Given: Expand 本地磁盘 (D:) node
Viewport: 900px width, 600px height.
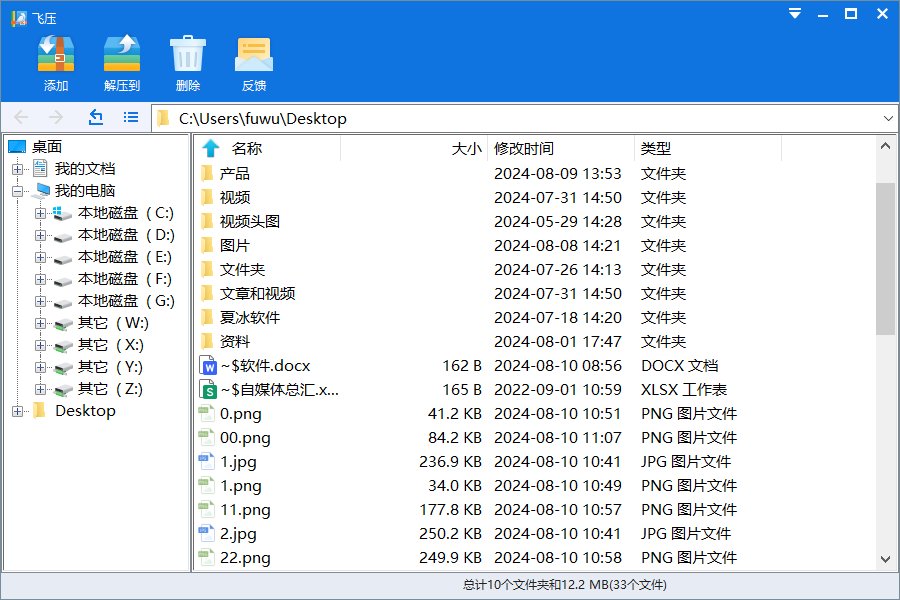Looking at the screenshot, I should [x=40, y=235].
